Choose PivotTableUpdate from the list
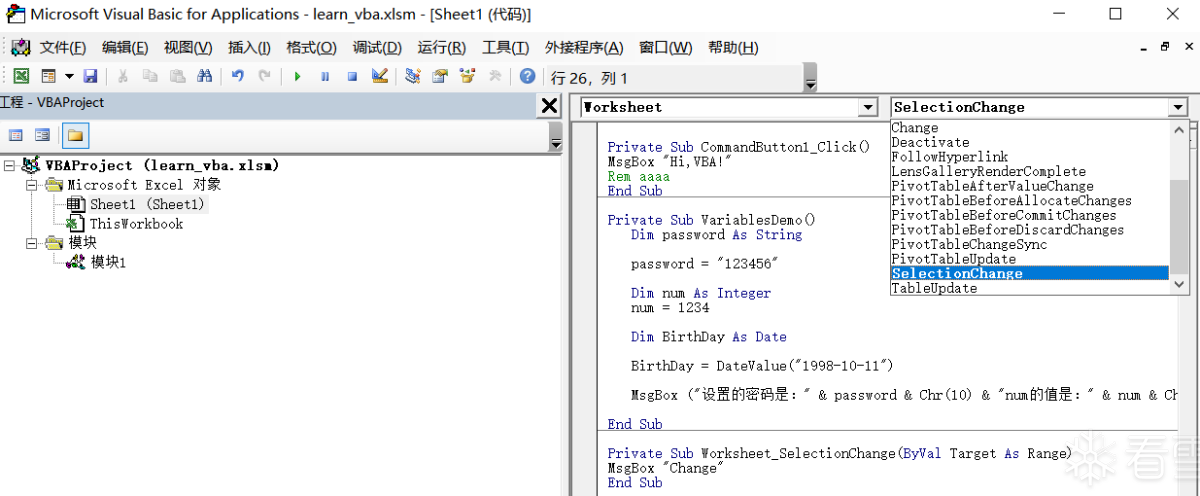The width and height of the screenshot is (1200, 496). [1029, 259]
